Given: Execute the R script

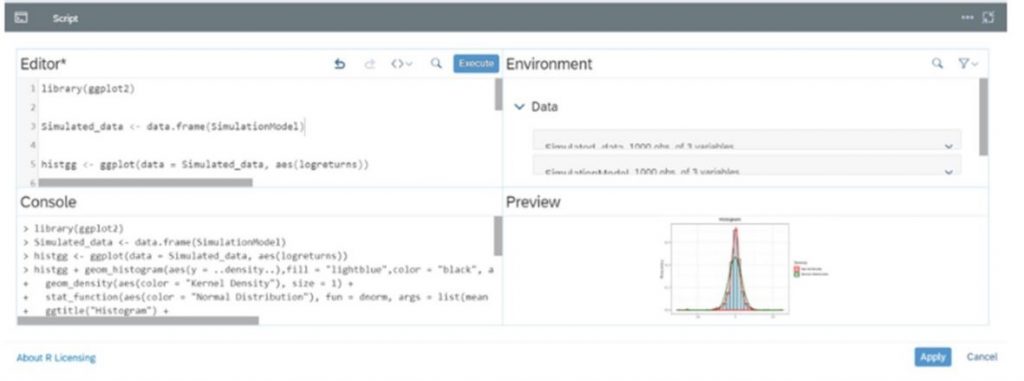Looking at the screenshot, I should pyautogui.click(x=476, y=63).
